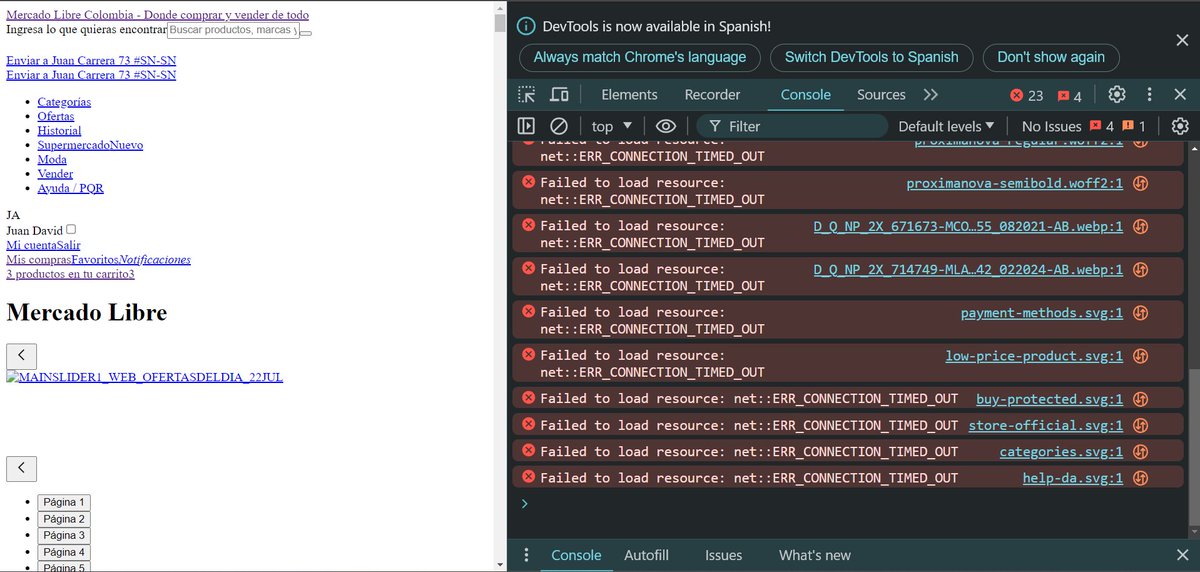Click the AI assistance icon for low-price-product.svg error
The width and height of the screenshot is (1200, 572).
1140,356
